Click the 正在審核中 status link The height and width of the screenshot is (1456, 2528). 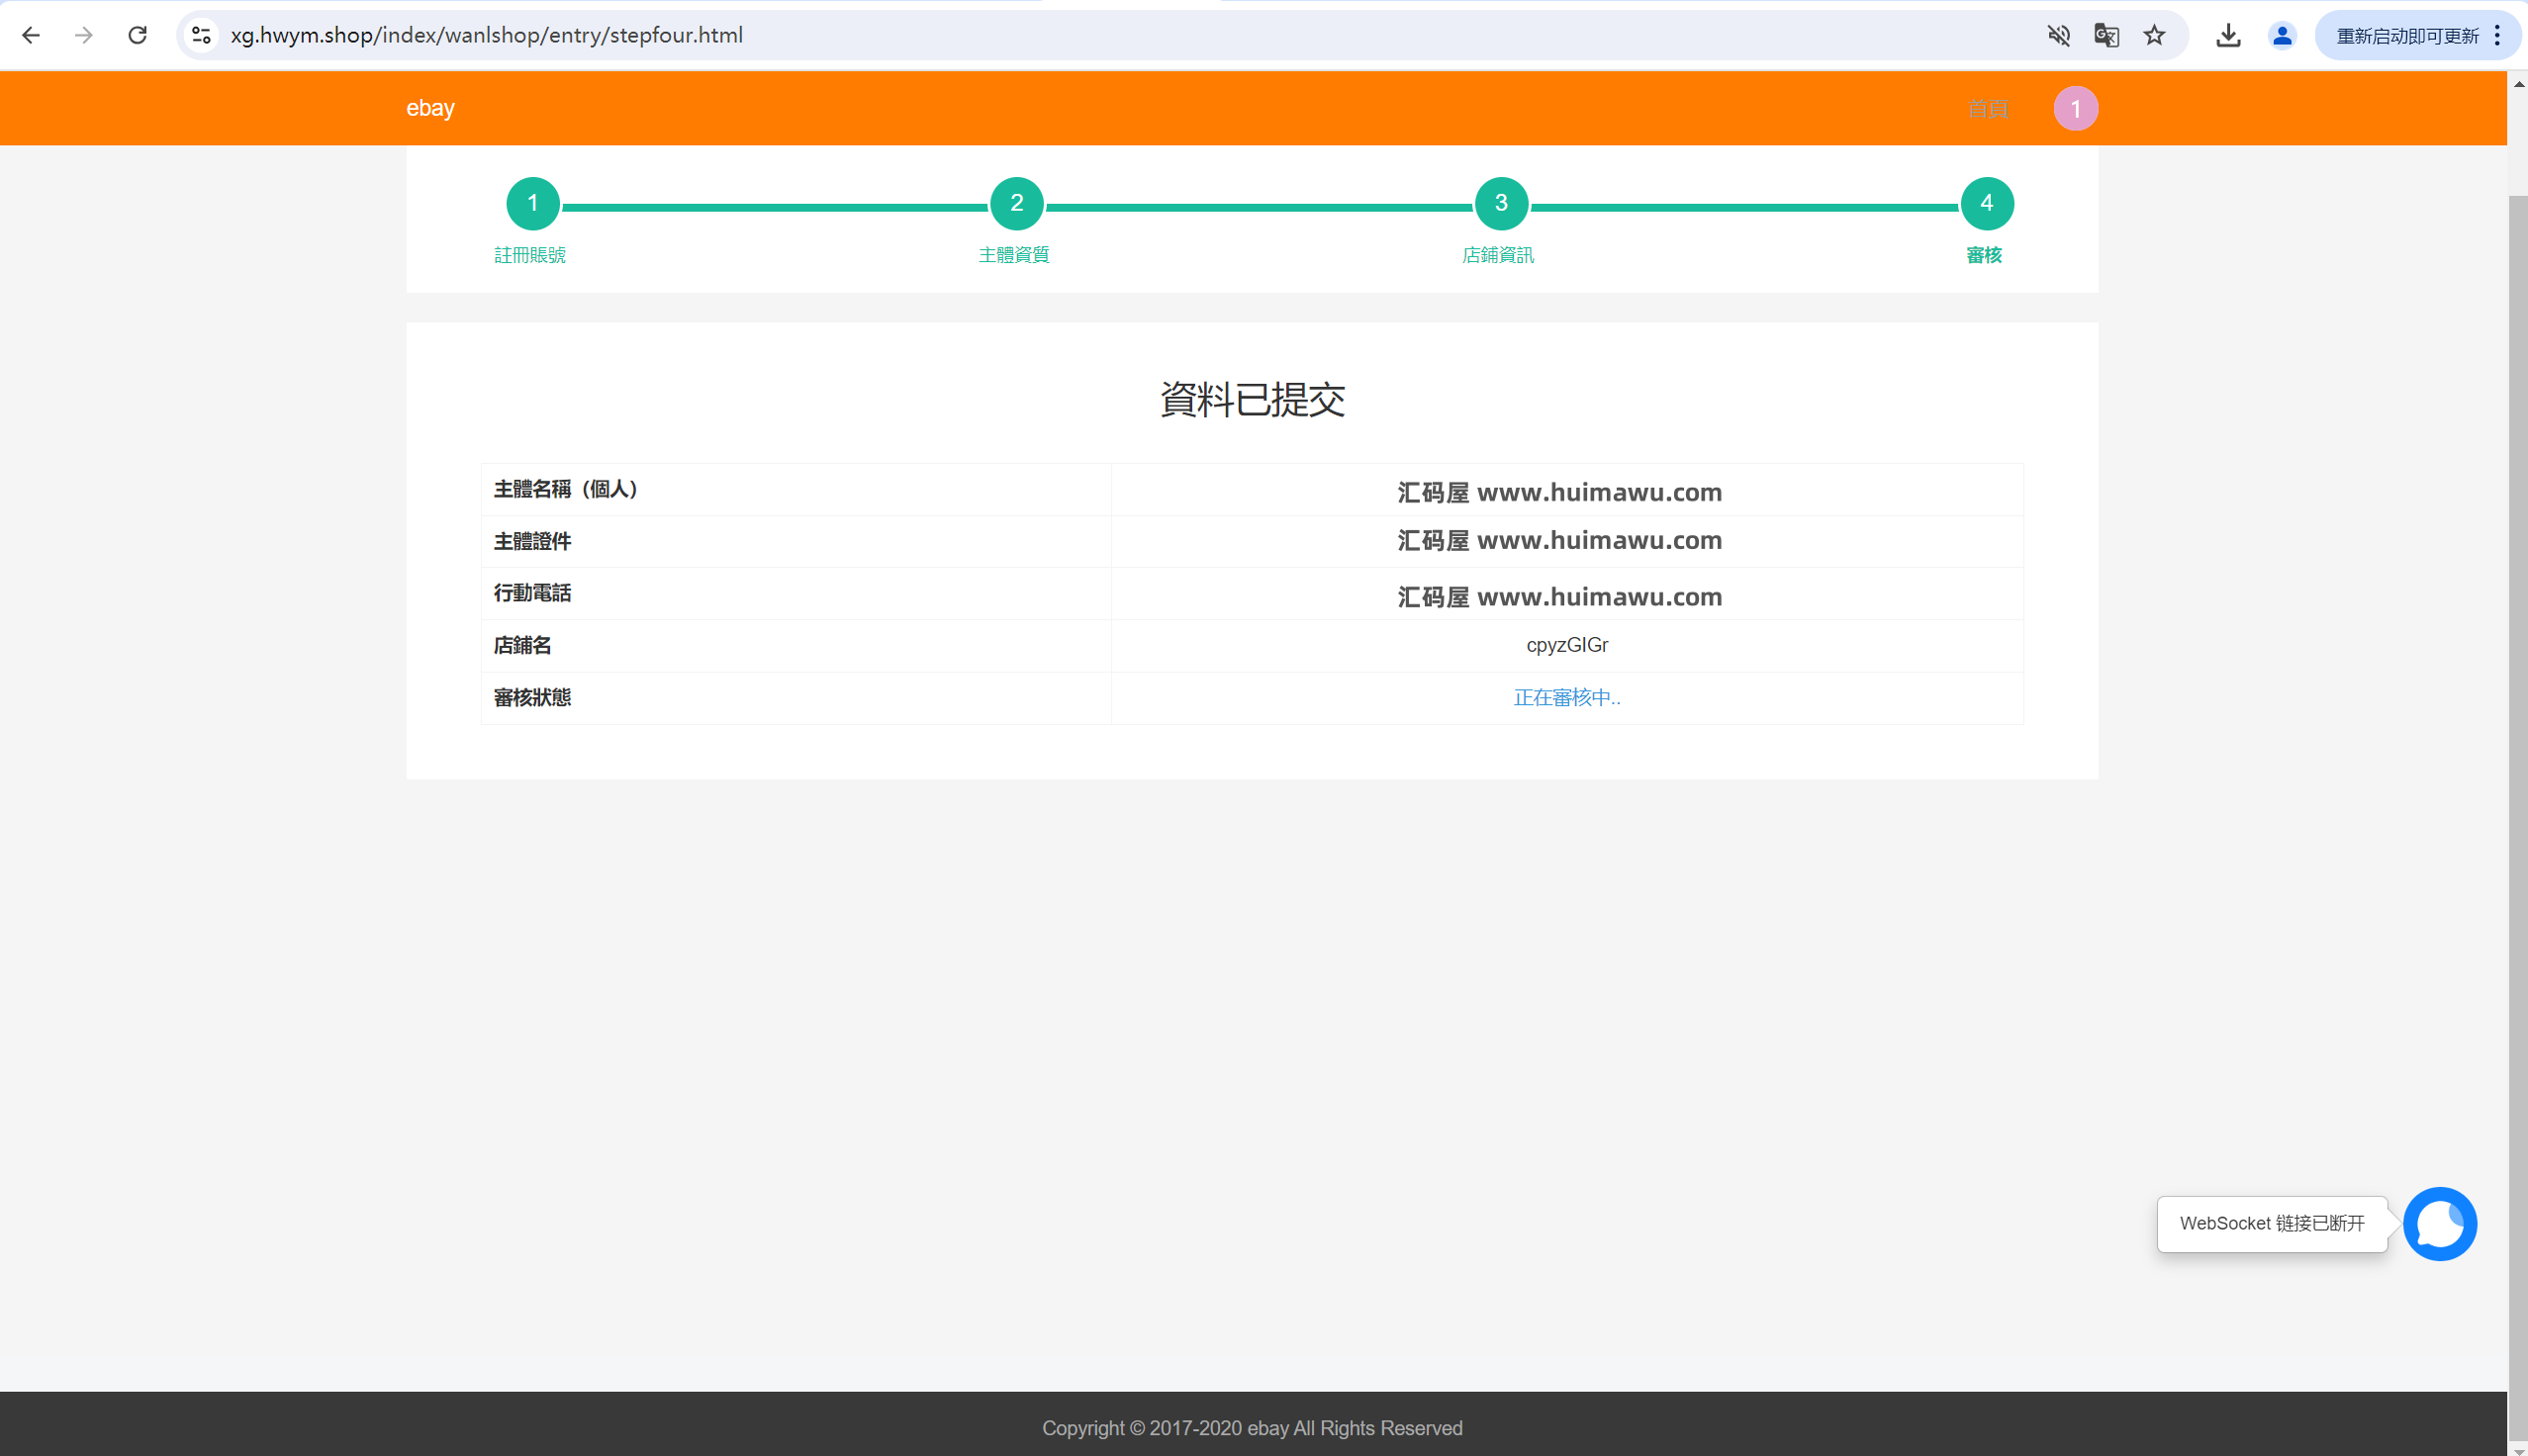[1566, 697]
